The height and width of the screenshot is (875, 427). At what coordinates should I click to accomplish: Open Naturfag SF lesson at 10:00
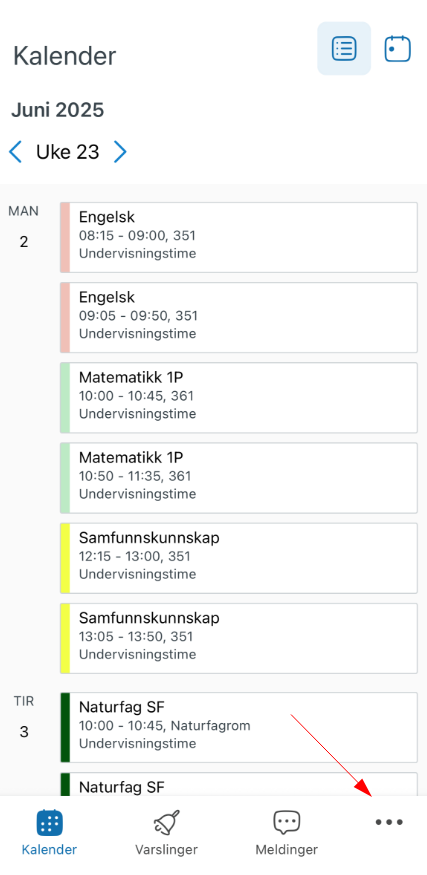coord(239,728)
